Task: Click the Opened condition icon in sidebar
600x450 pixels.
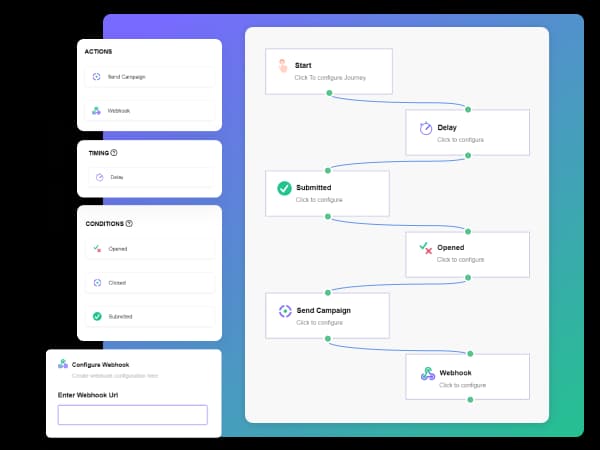Action: 97,248
